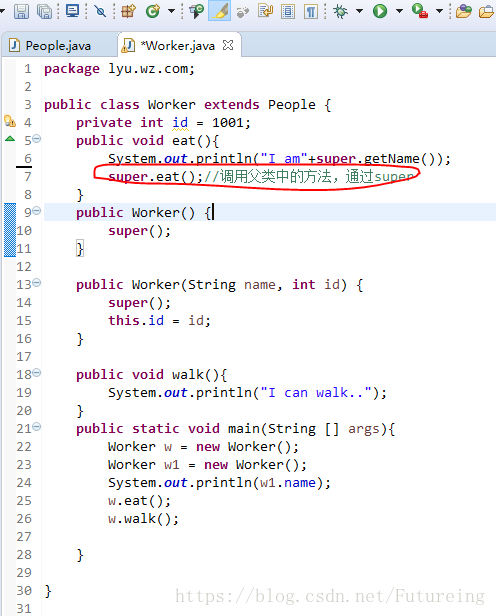Click 'args' parameter on line 21
The height and width of the screenshot is (616, 496).
(364, 429)
